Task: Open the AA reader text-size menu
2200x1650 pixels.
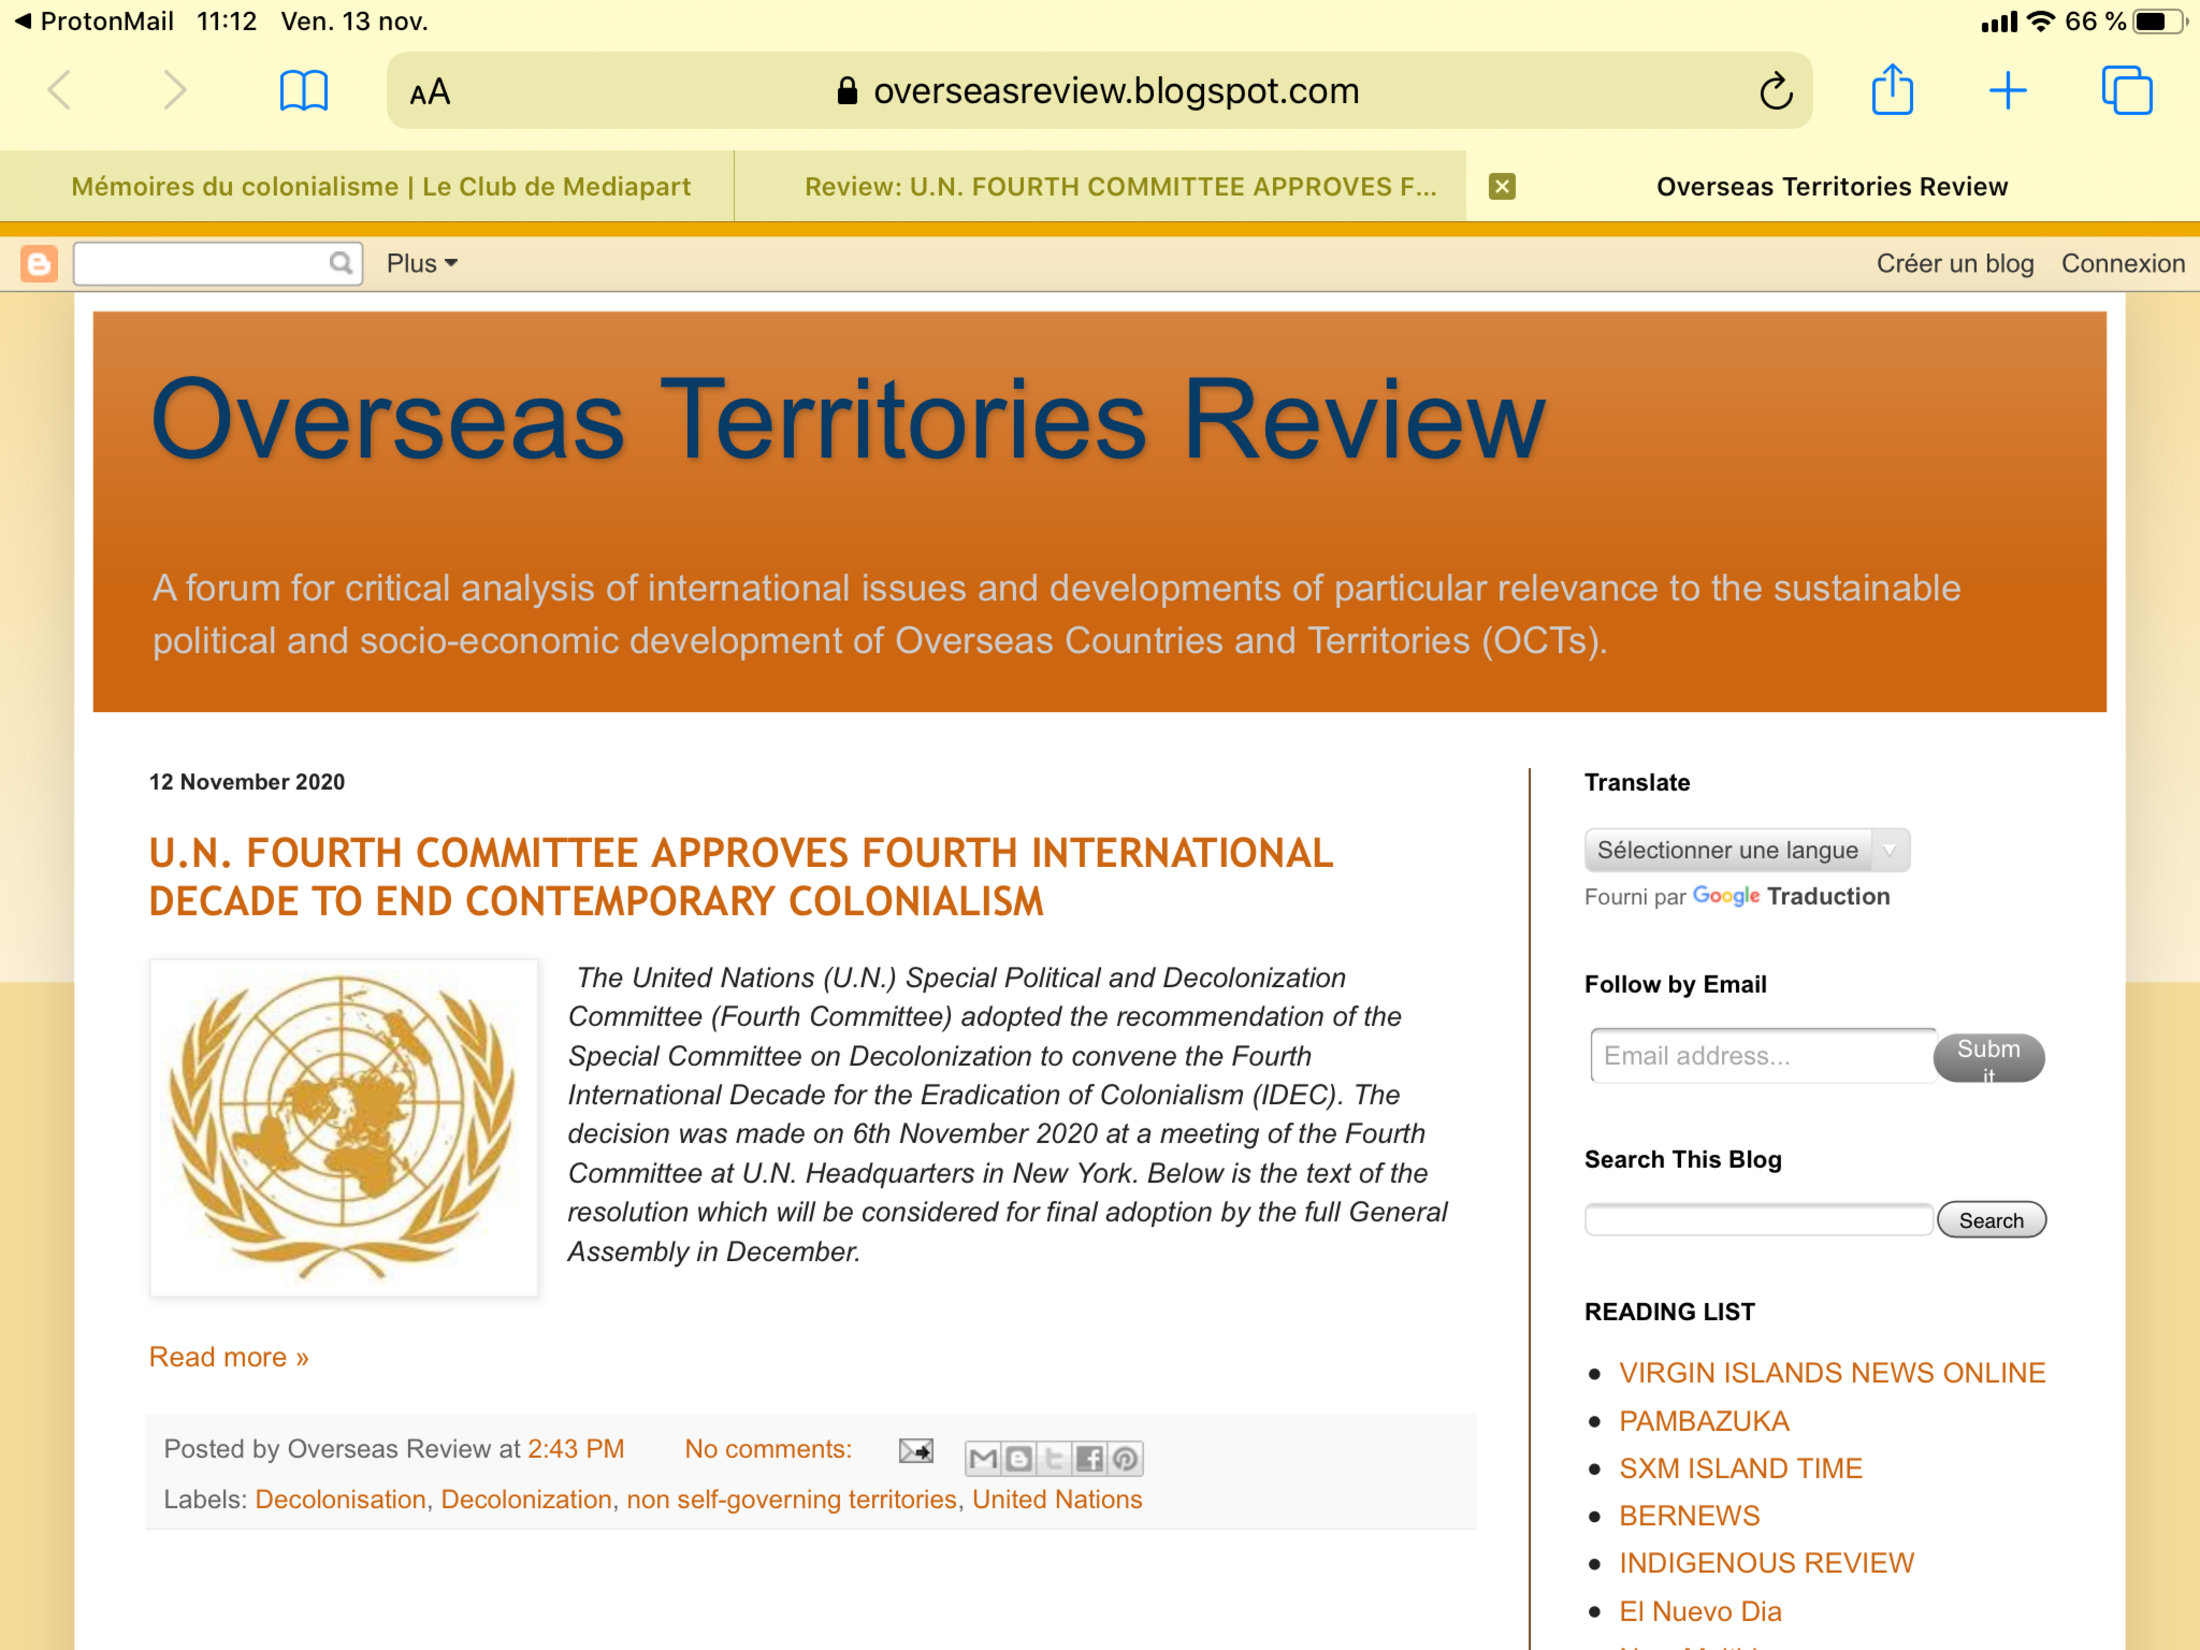Action: [430, 93]
